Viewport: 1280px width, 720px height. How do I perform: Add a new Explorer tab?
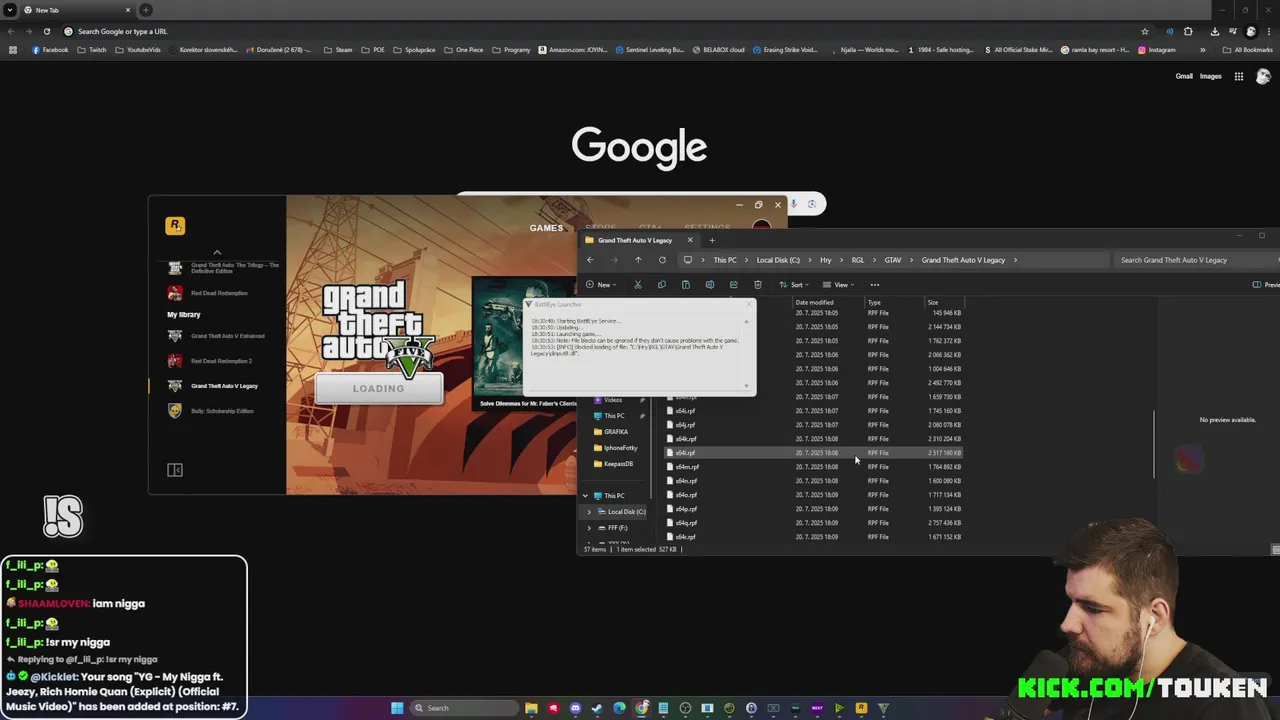pyautogui.click(x=712, y=240)
